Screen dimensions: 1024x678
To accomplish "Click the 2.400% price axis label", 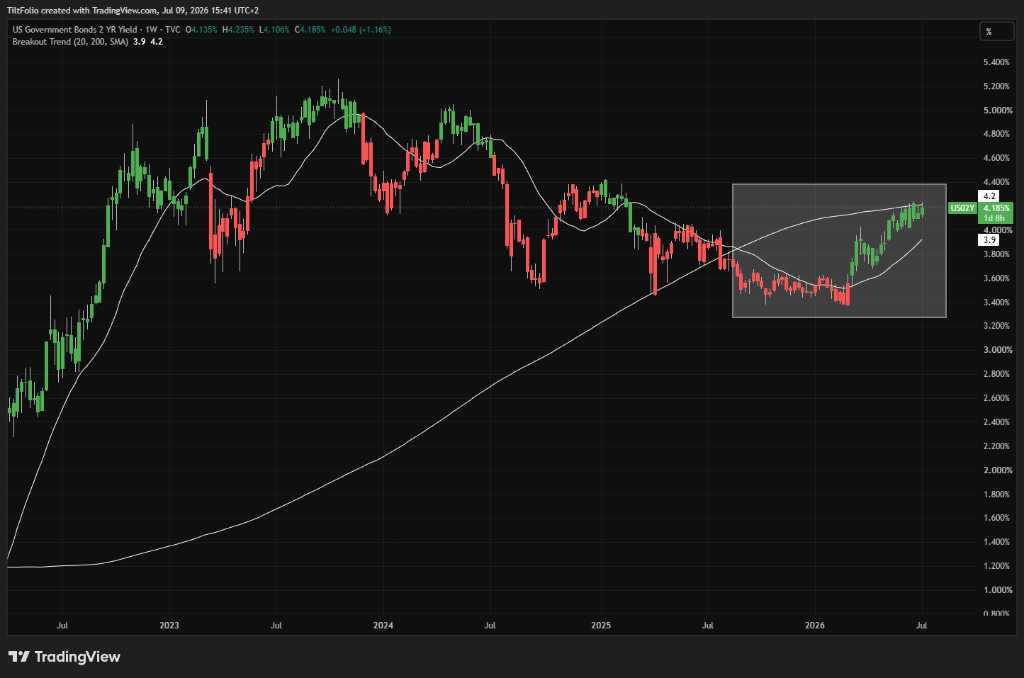I will 997,422.
